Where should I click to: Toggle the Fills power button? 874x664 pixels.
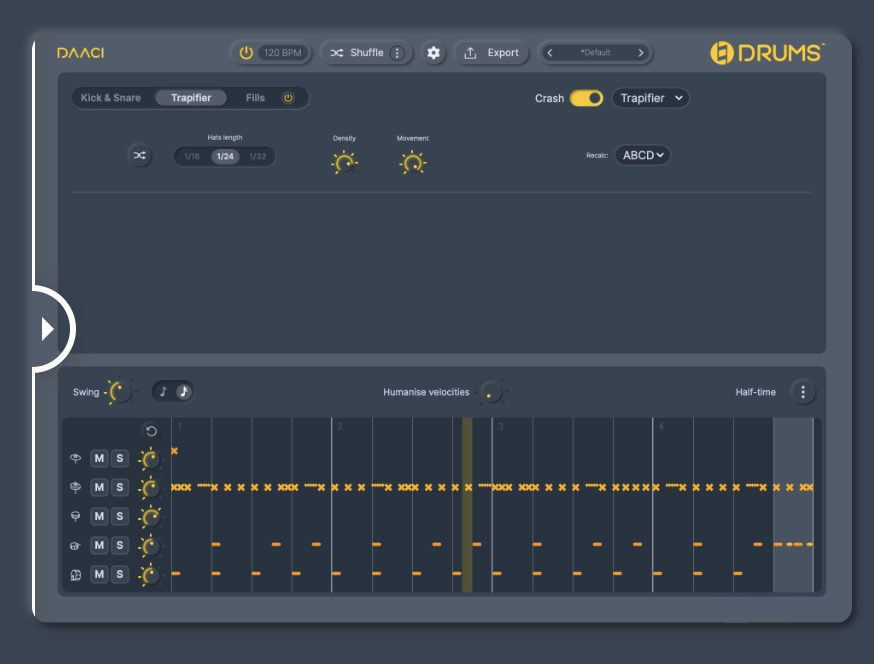tap(288, 98)
